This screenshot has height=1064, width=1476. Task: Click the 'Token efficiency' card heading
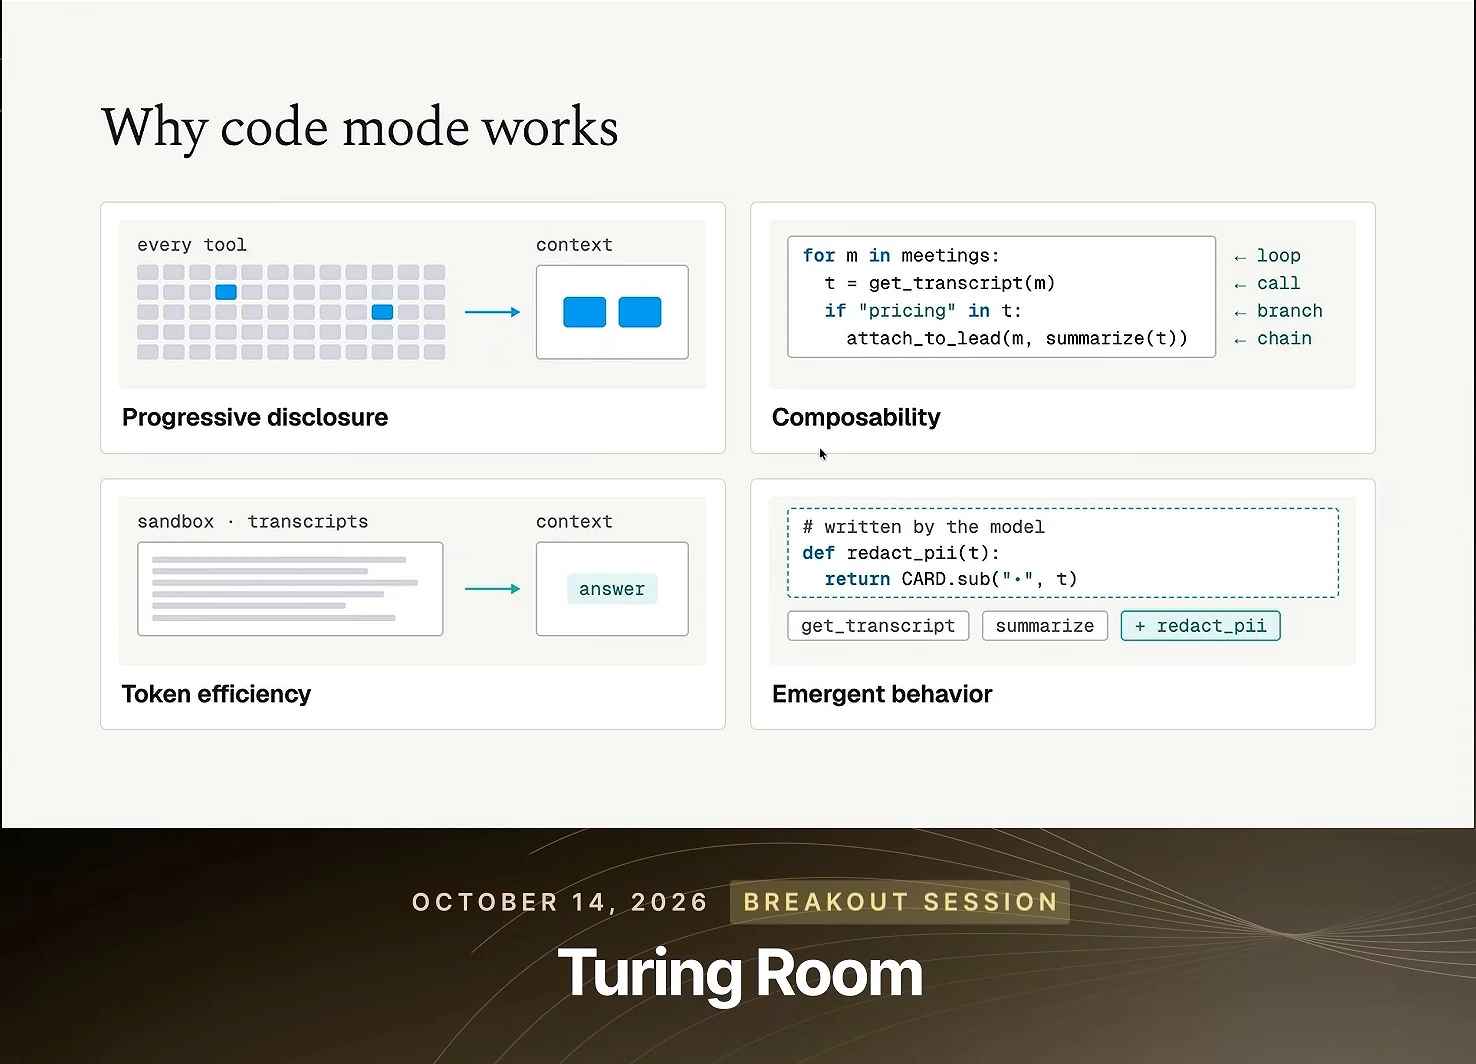(x=216, y=694)
